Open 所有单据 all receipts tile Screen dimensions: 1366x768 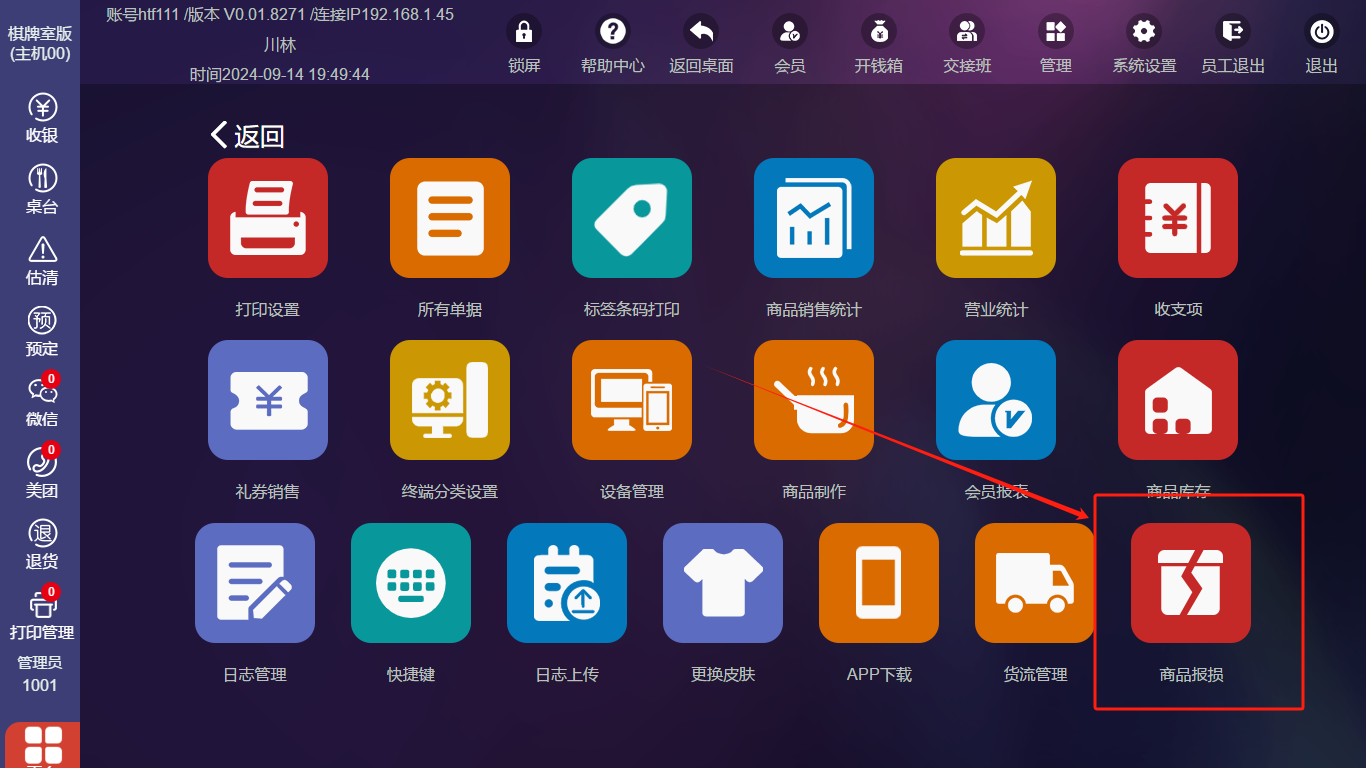tap(450, 218)
